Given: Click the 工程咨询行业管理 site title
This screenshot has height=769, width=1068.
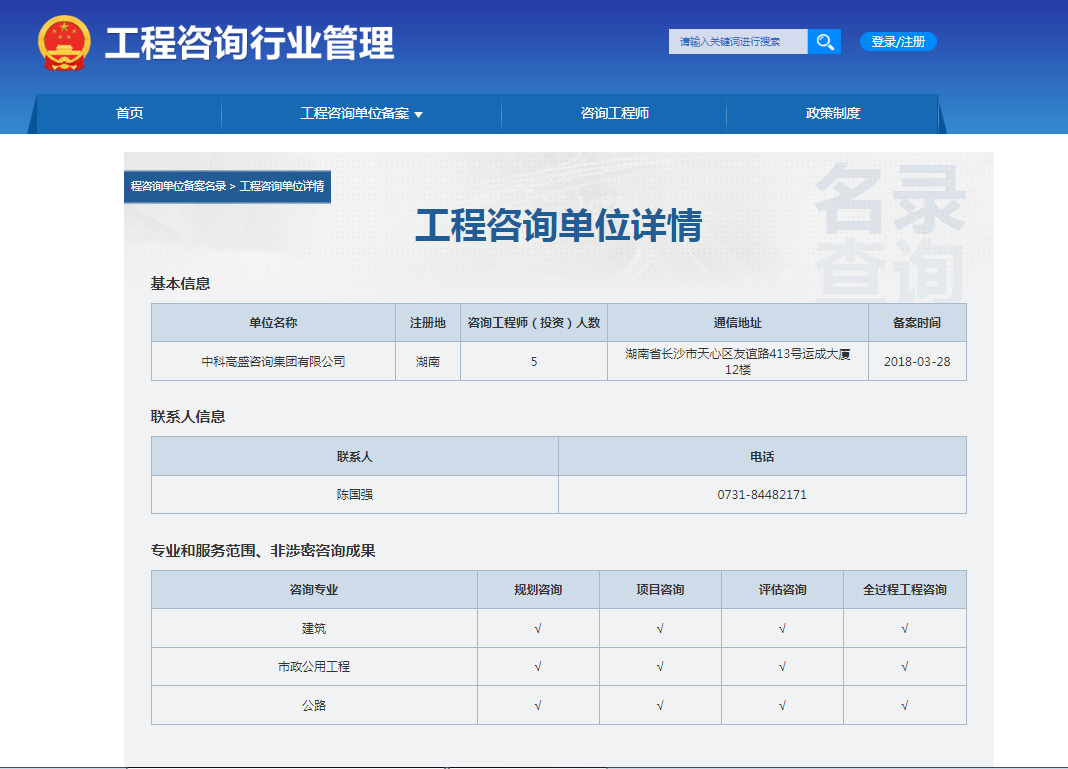Looking at the screenshot, I should 249,43.
